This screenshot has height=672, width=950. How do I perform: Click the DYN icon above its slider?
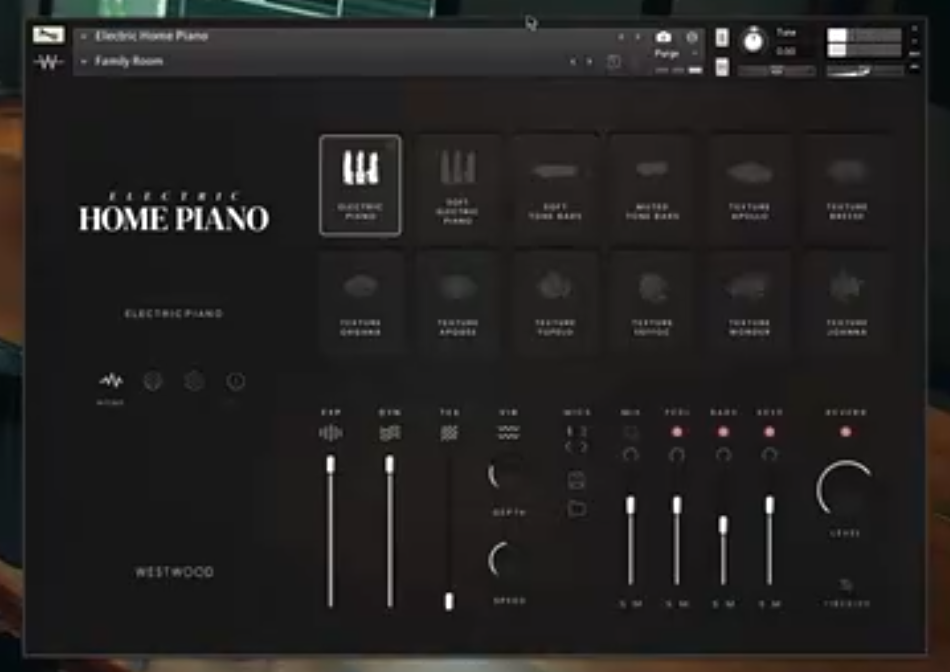(390, 433)
